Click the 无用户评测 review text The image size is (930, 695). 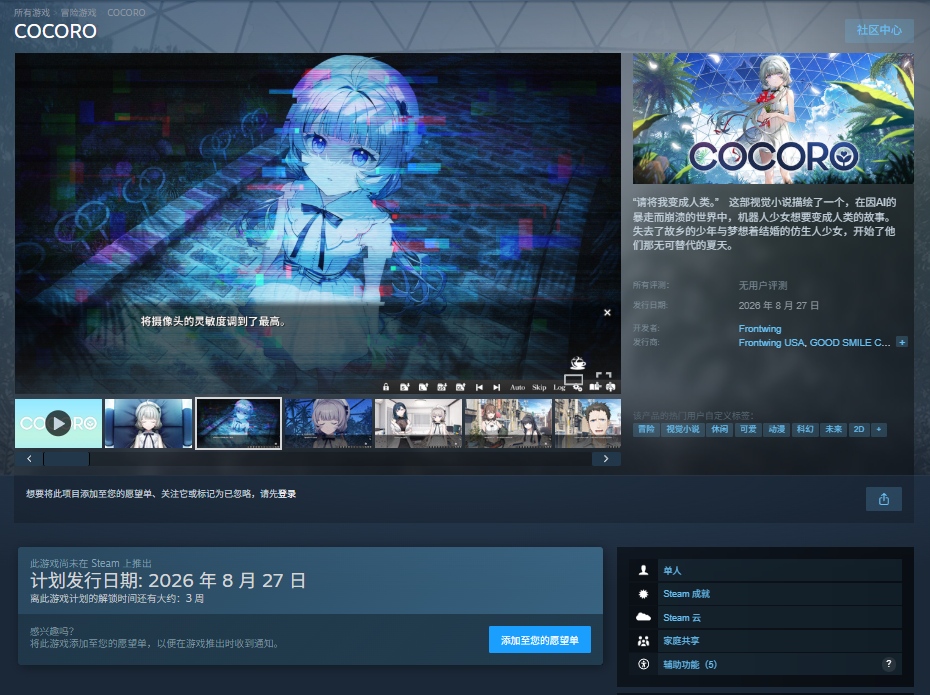point(763,285)
